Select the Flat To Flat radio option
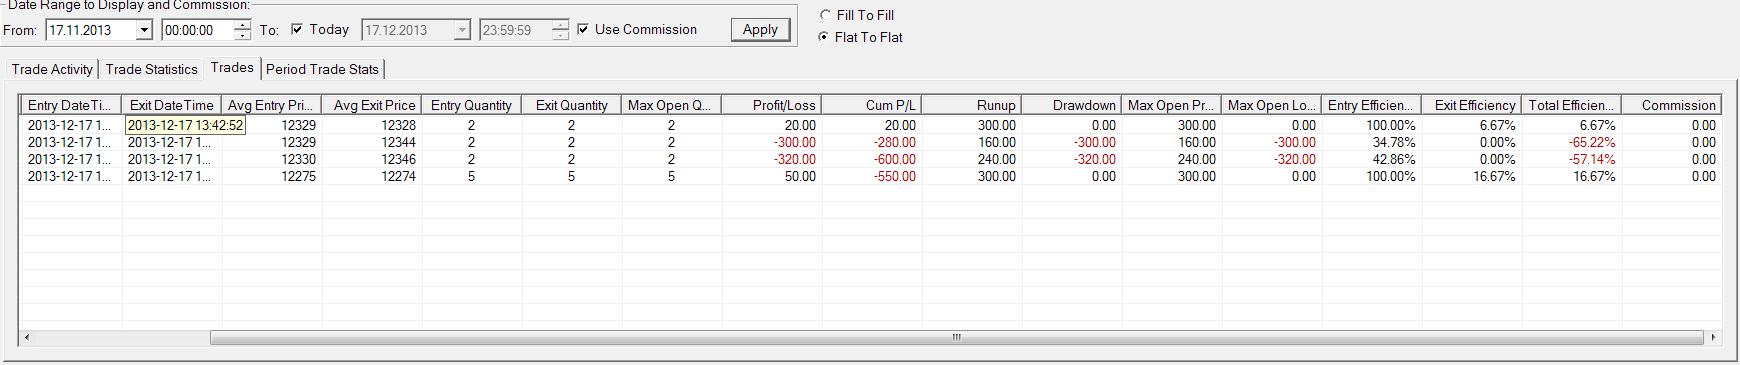This screenshot has width=1740, height=365. pyautogui.click(x=825, y=37)
